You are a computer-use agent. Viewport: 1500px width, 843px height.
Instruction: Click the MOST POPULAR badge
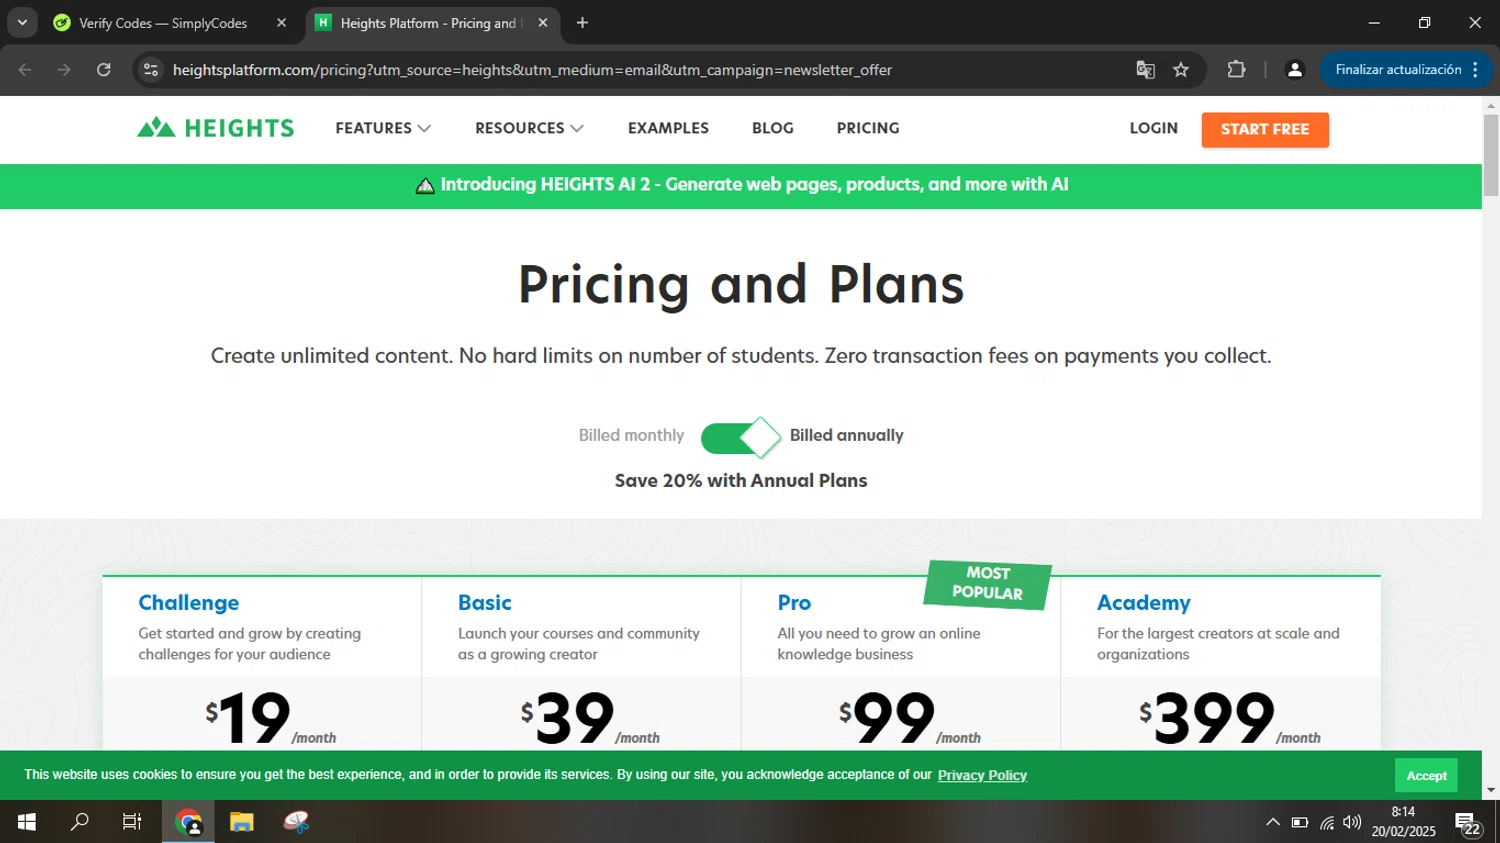(x=988, y=583)
